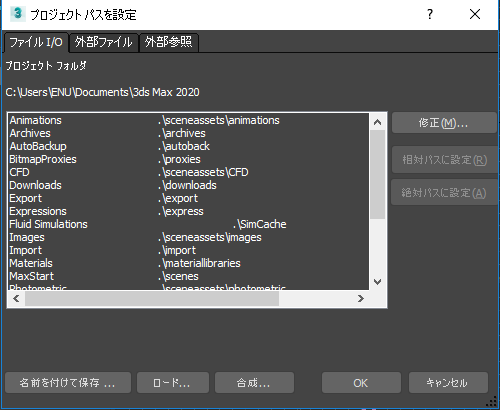Click the vertical scrollbar thumb
Viewport: 500px width, 410px height.
pos(377,174)
